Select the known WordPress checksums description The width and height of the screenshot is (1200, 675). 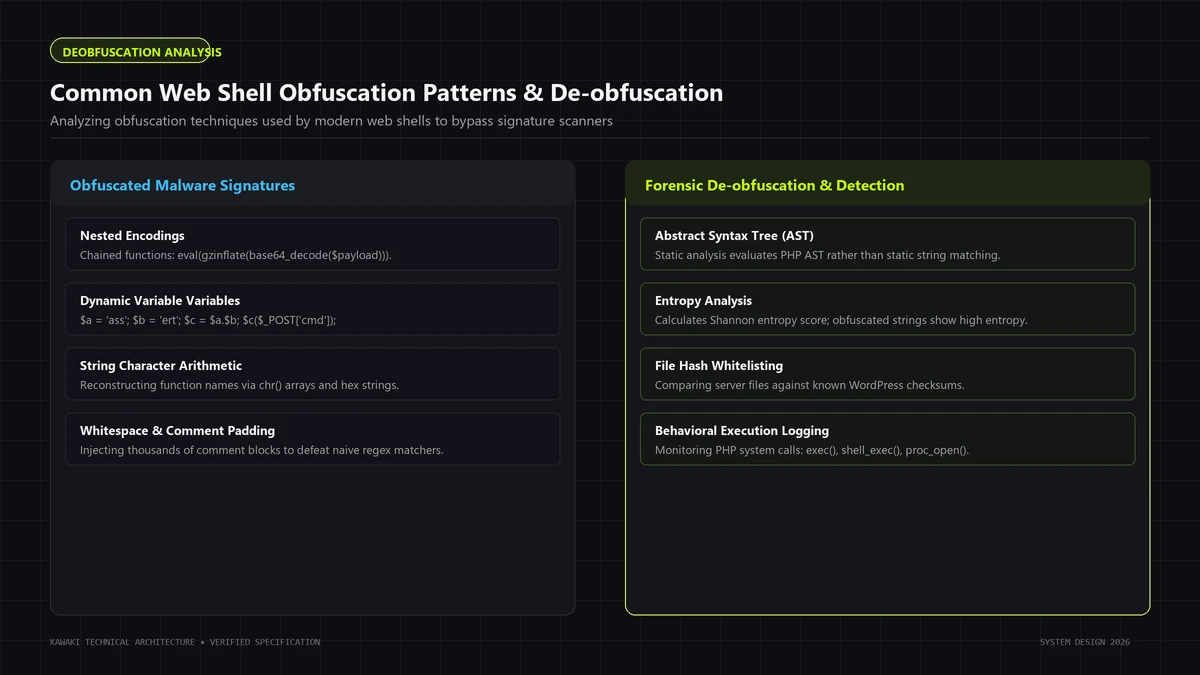(x=809, y=385)
